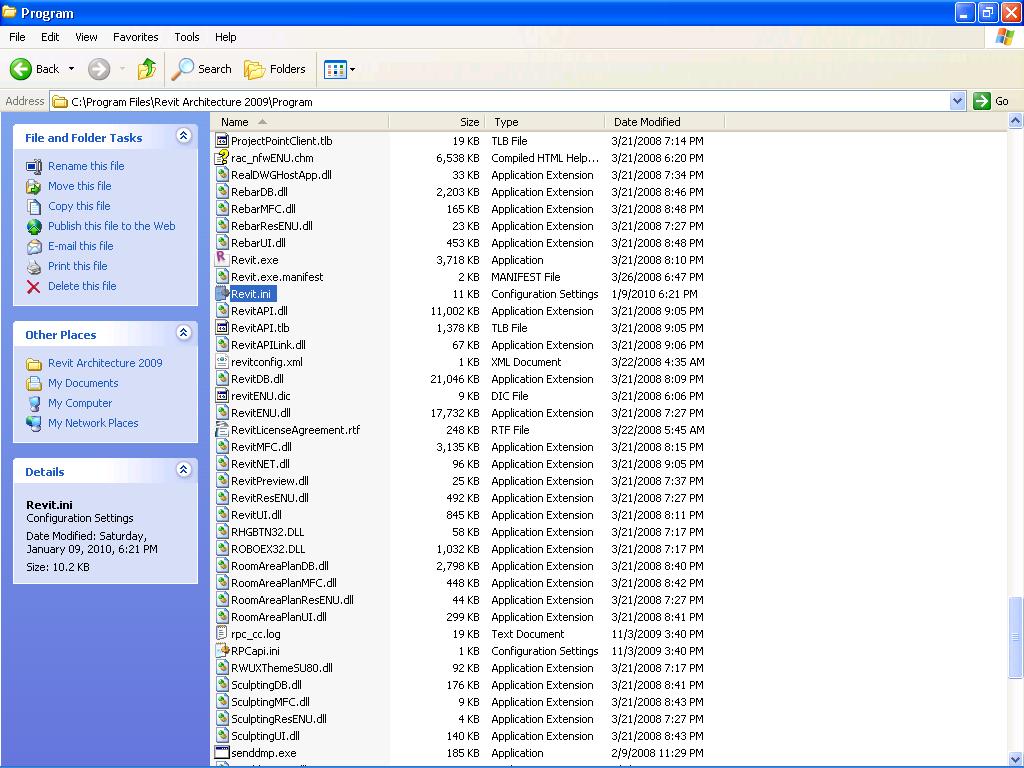Toggle the Folders pane button
Screen dimensions: 1024x768
pos(275,69)
